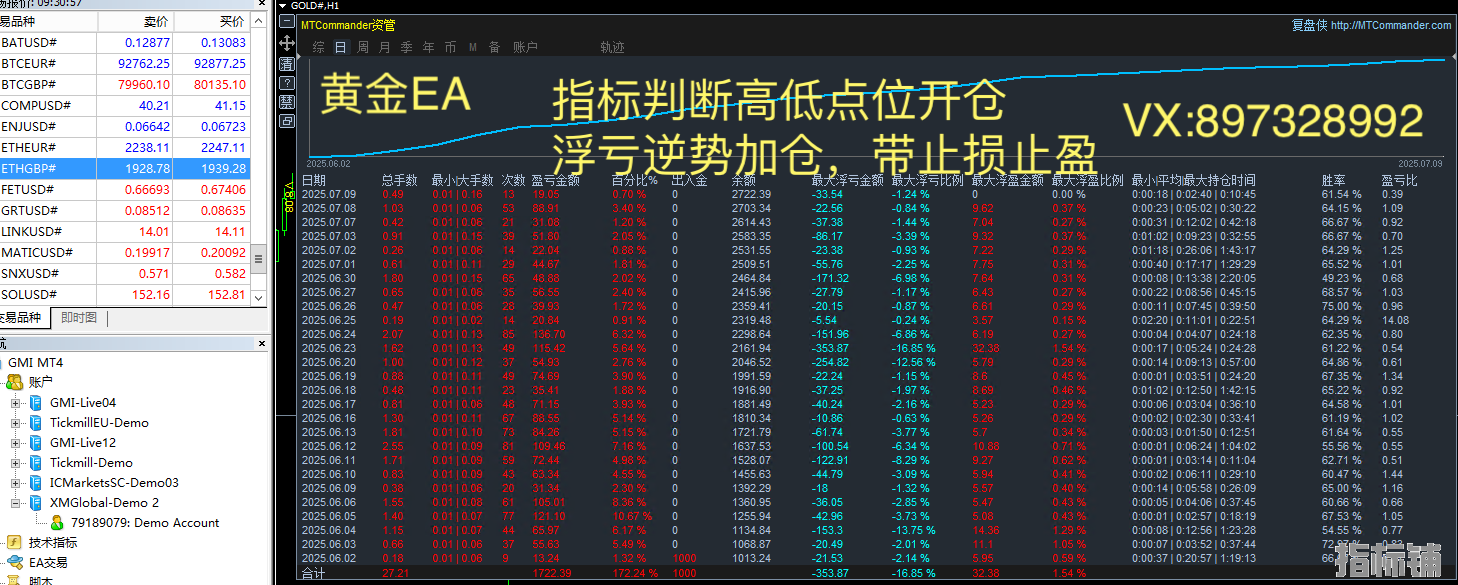This screenshot has height=585, width=1458.
Task: Click the Tickmill-Demo server icon
Action: tap(35, 462)
